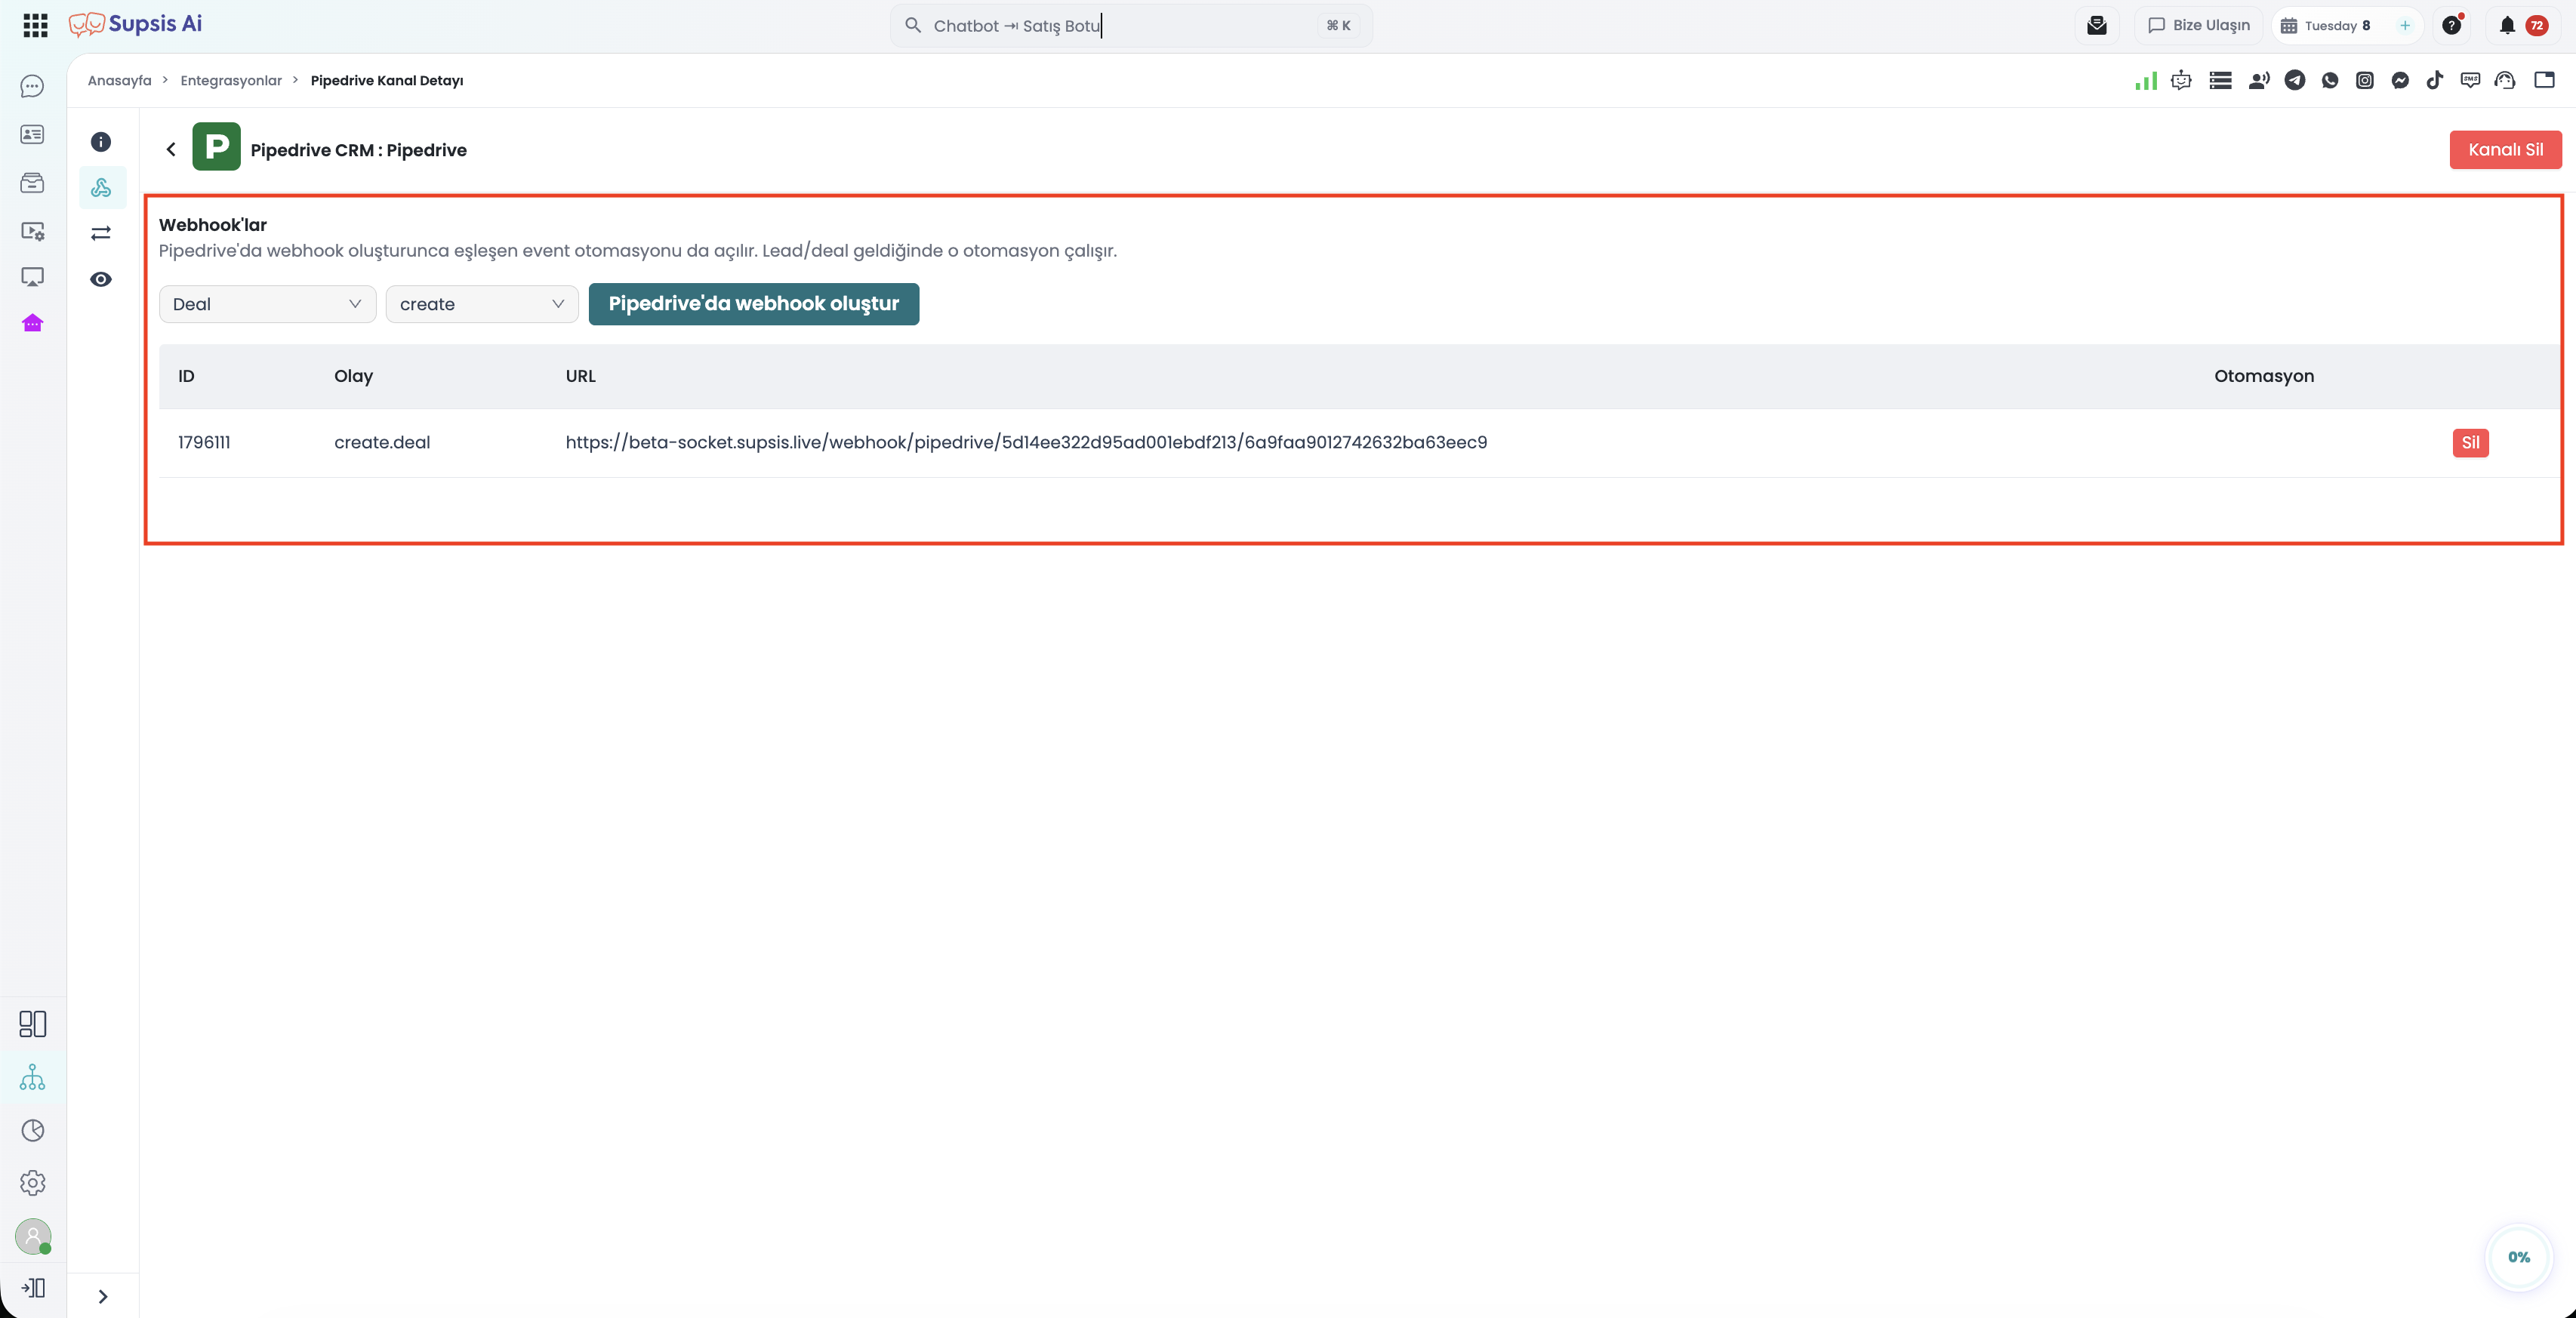Click the server stack icon
Screen dimensions: 2576x1318
[2220, 80]
